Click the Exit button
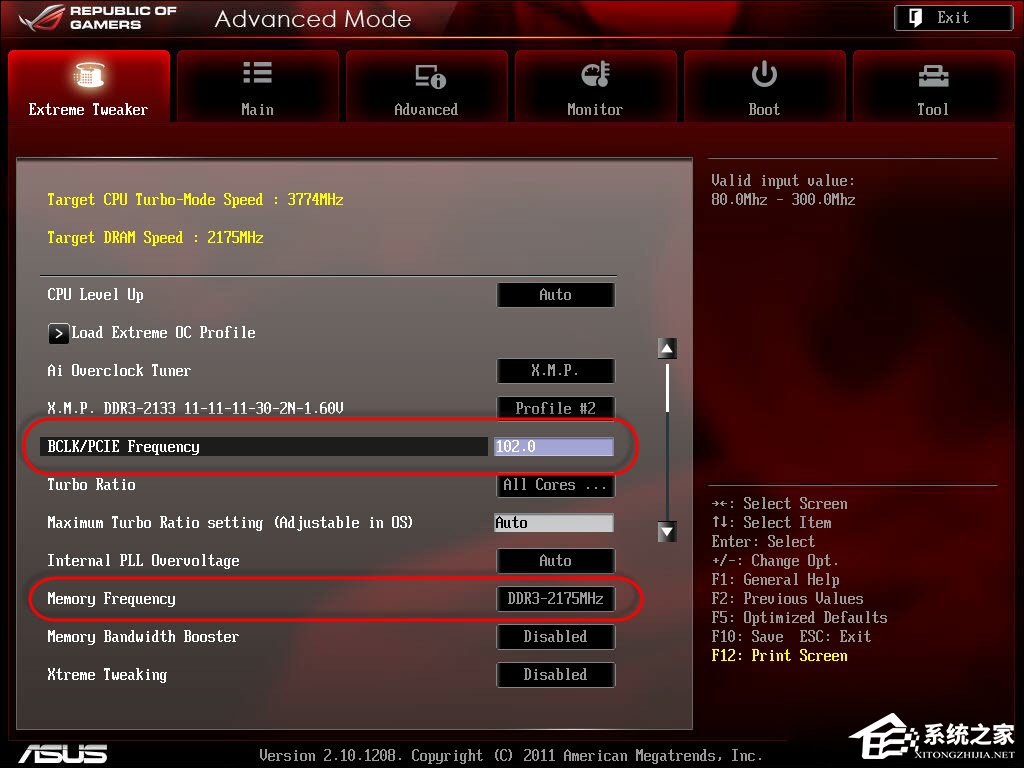Image resolution: width=1024 pixels, height=768 pixels. click(953, 18)
